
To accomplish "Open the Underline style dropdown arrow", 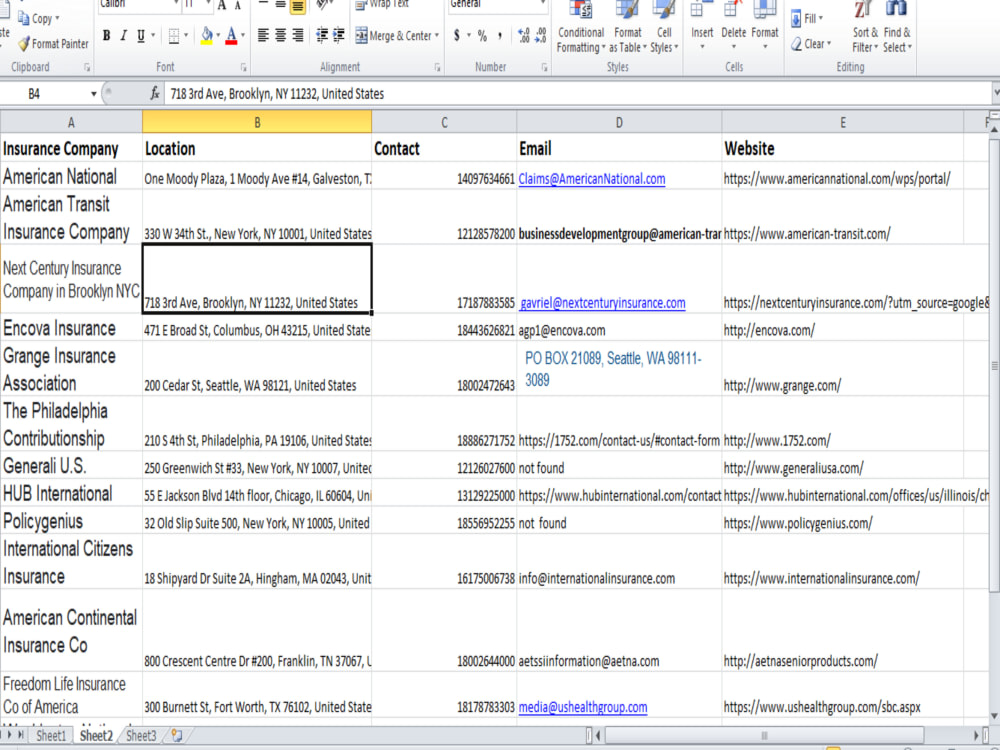I will click(x=153, y=36).
